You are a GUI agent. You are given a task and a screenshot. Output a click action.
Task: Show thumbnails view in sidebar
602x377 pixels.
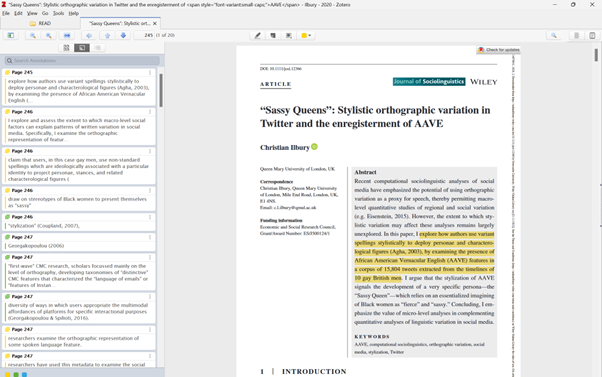pyautogui.click(x=66, y=48)
